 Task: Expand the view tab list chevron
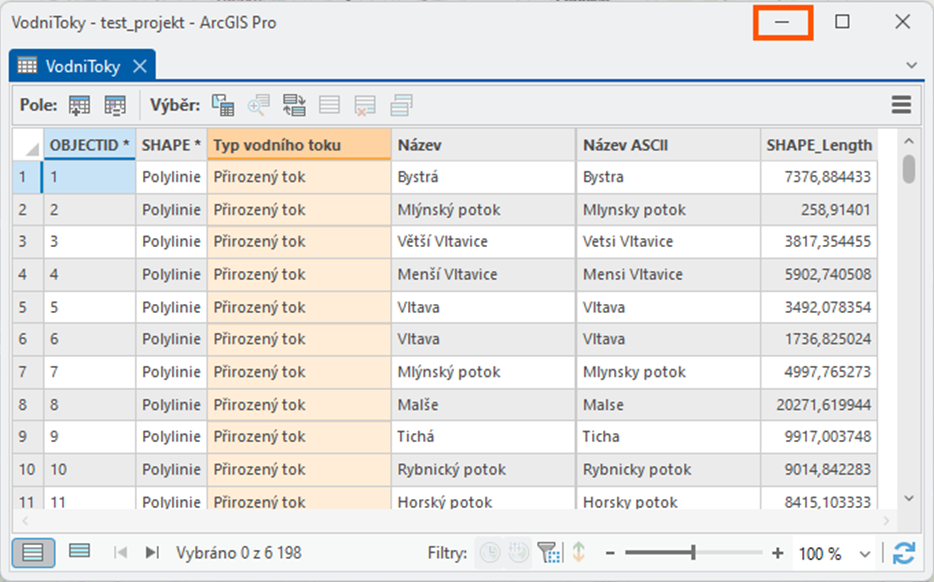pos(911,66)
